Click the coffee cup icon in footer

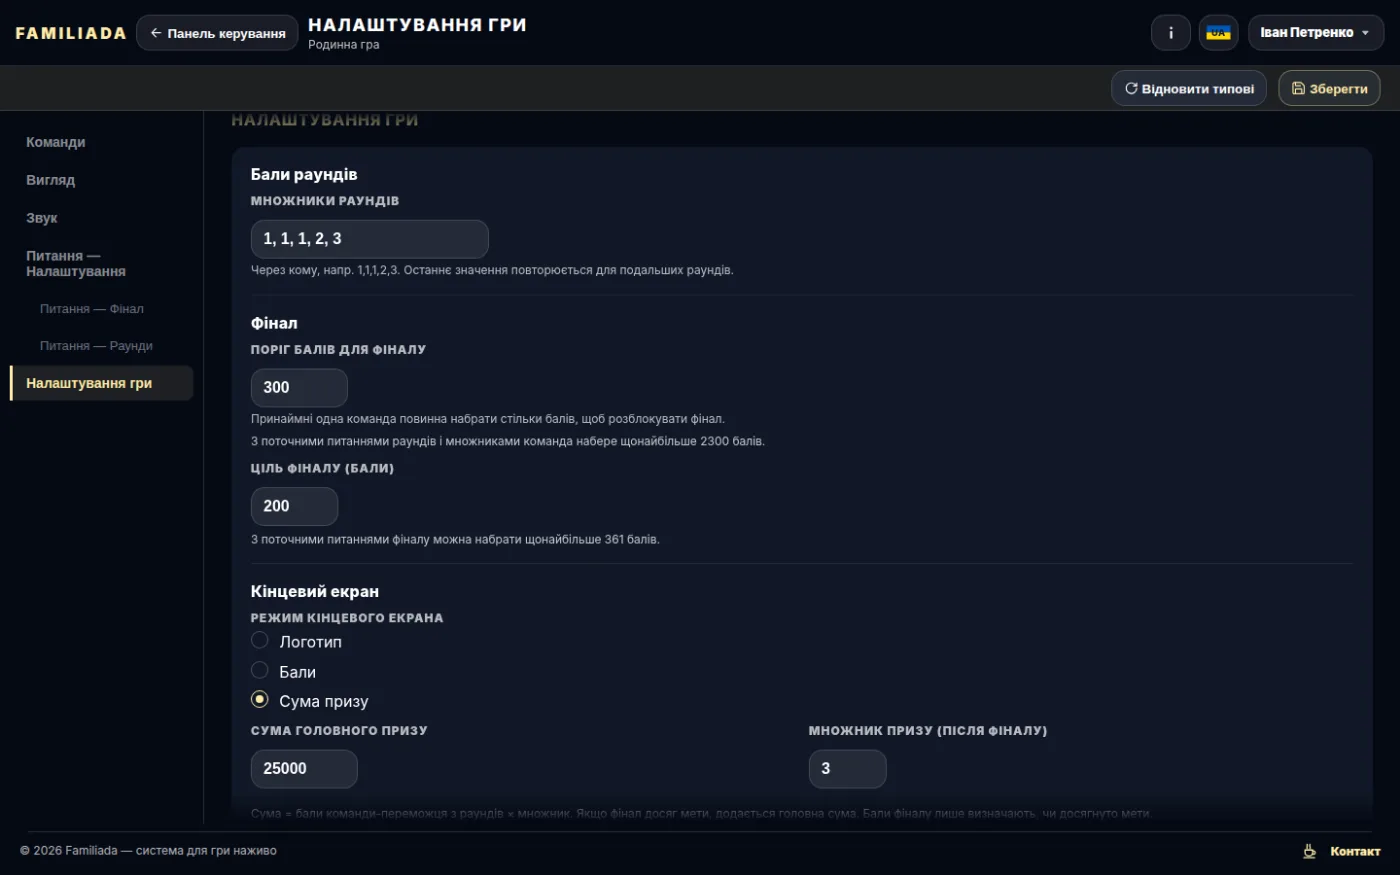tap(1309, 851)
